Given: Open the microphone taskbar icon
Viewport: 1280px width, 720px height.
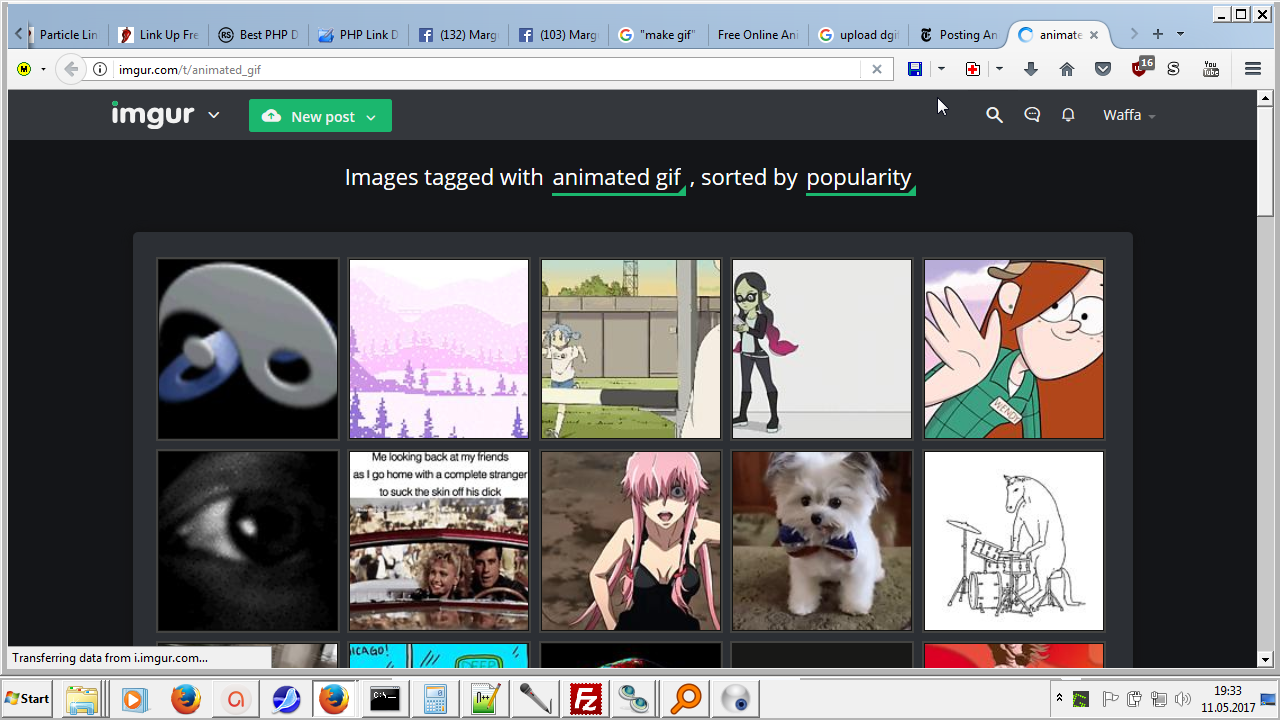Looking at the screenshot, I should pos(535,699).
